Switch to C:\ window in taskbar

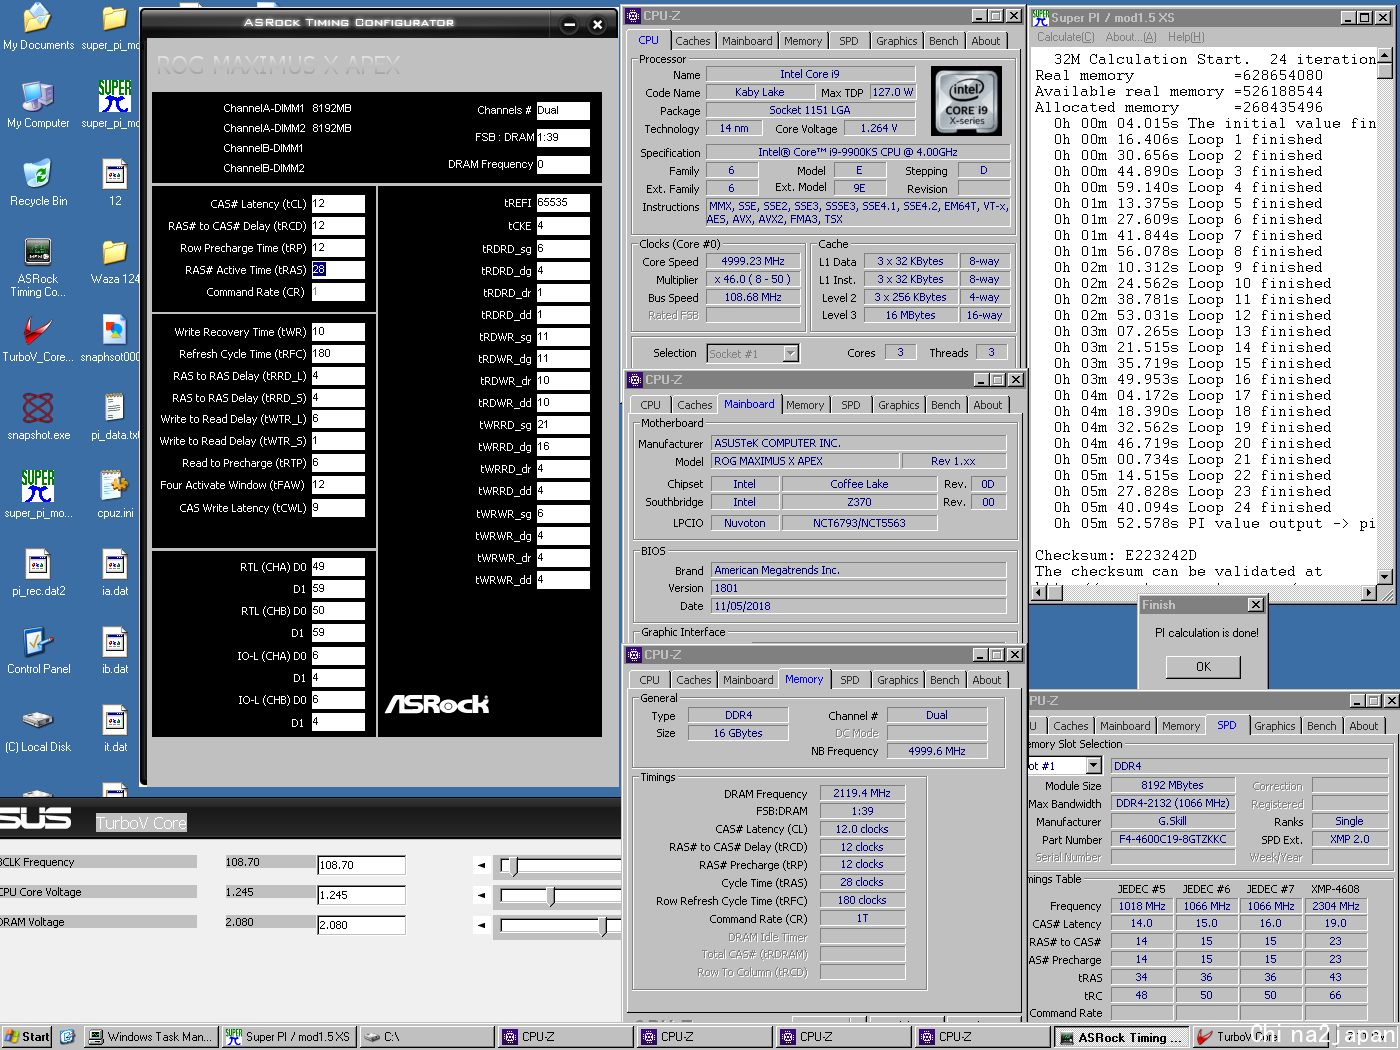point(426,1037)
